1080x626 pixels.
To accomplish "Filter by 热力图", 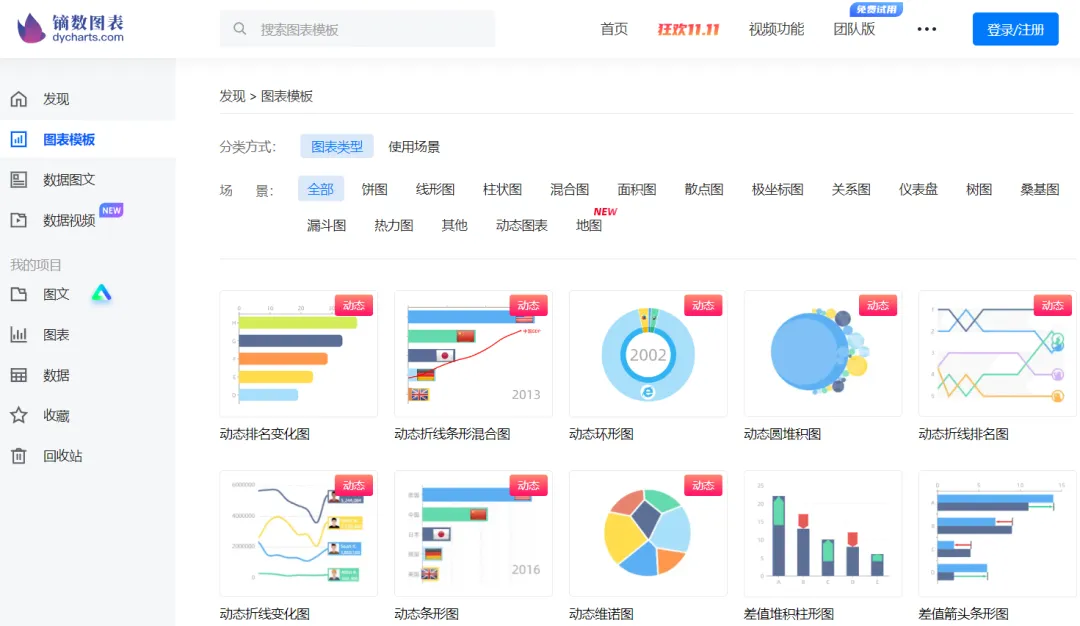I will [393, 225].
